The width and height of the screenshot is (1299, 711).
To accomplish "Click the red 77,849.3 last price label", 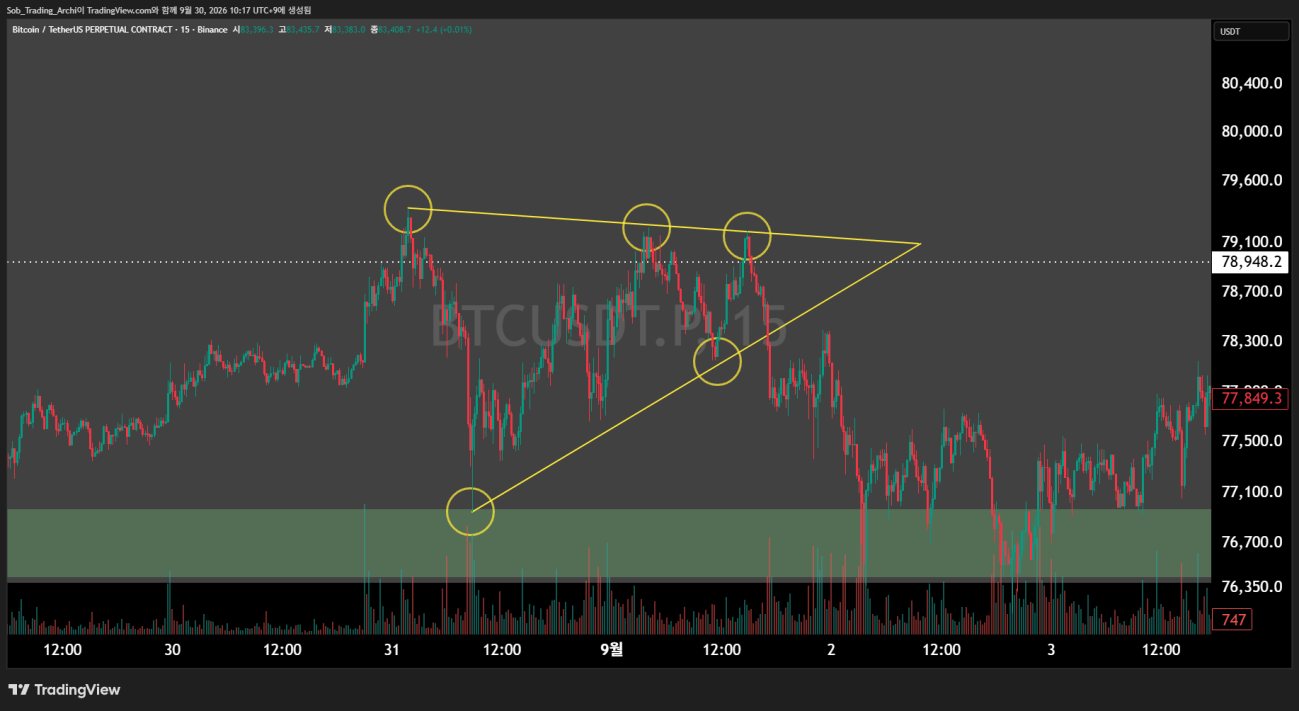I will click(1251, 399).
